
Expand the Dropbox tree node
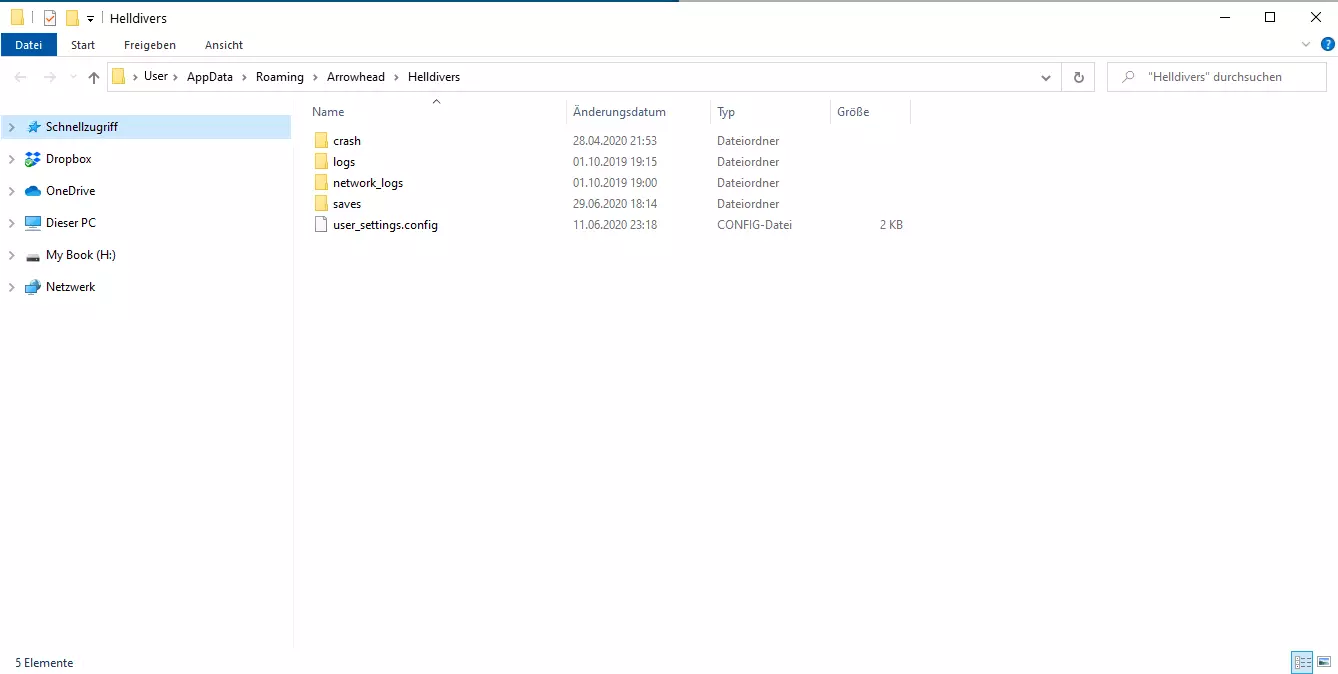pos(12,159)
